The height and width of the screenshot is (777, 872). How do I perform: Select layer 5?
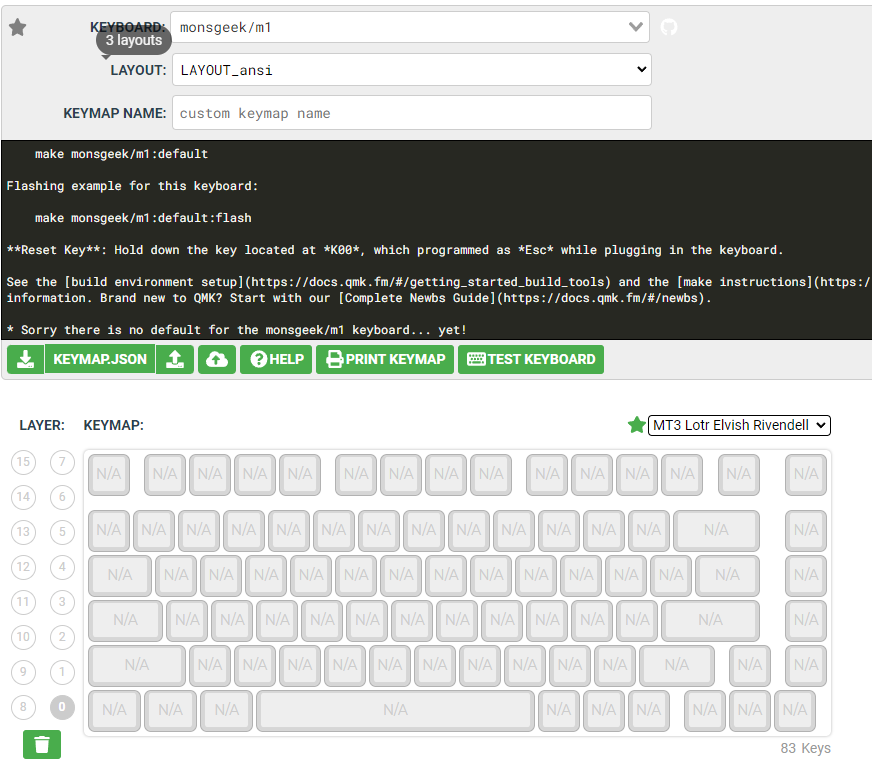62,532
